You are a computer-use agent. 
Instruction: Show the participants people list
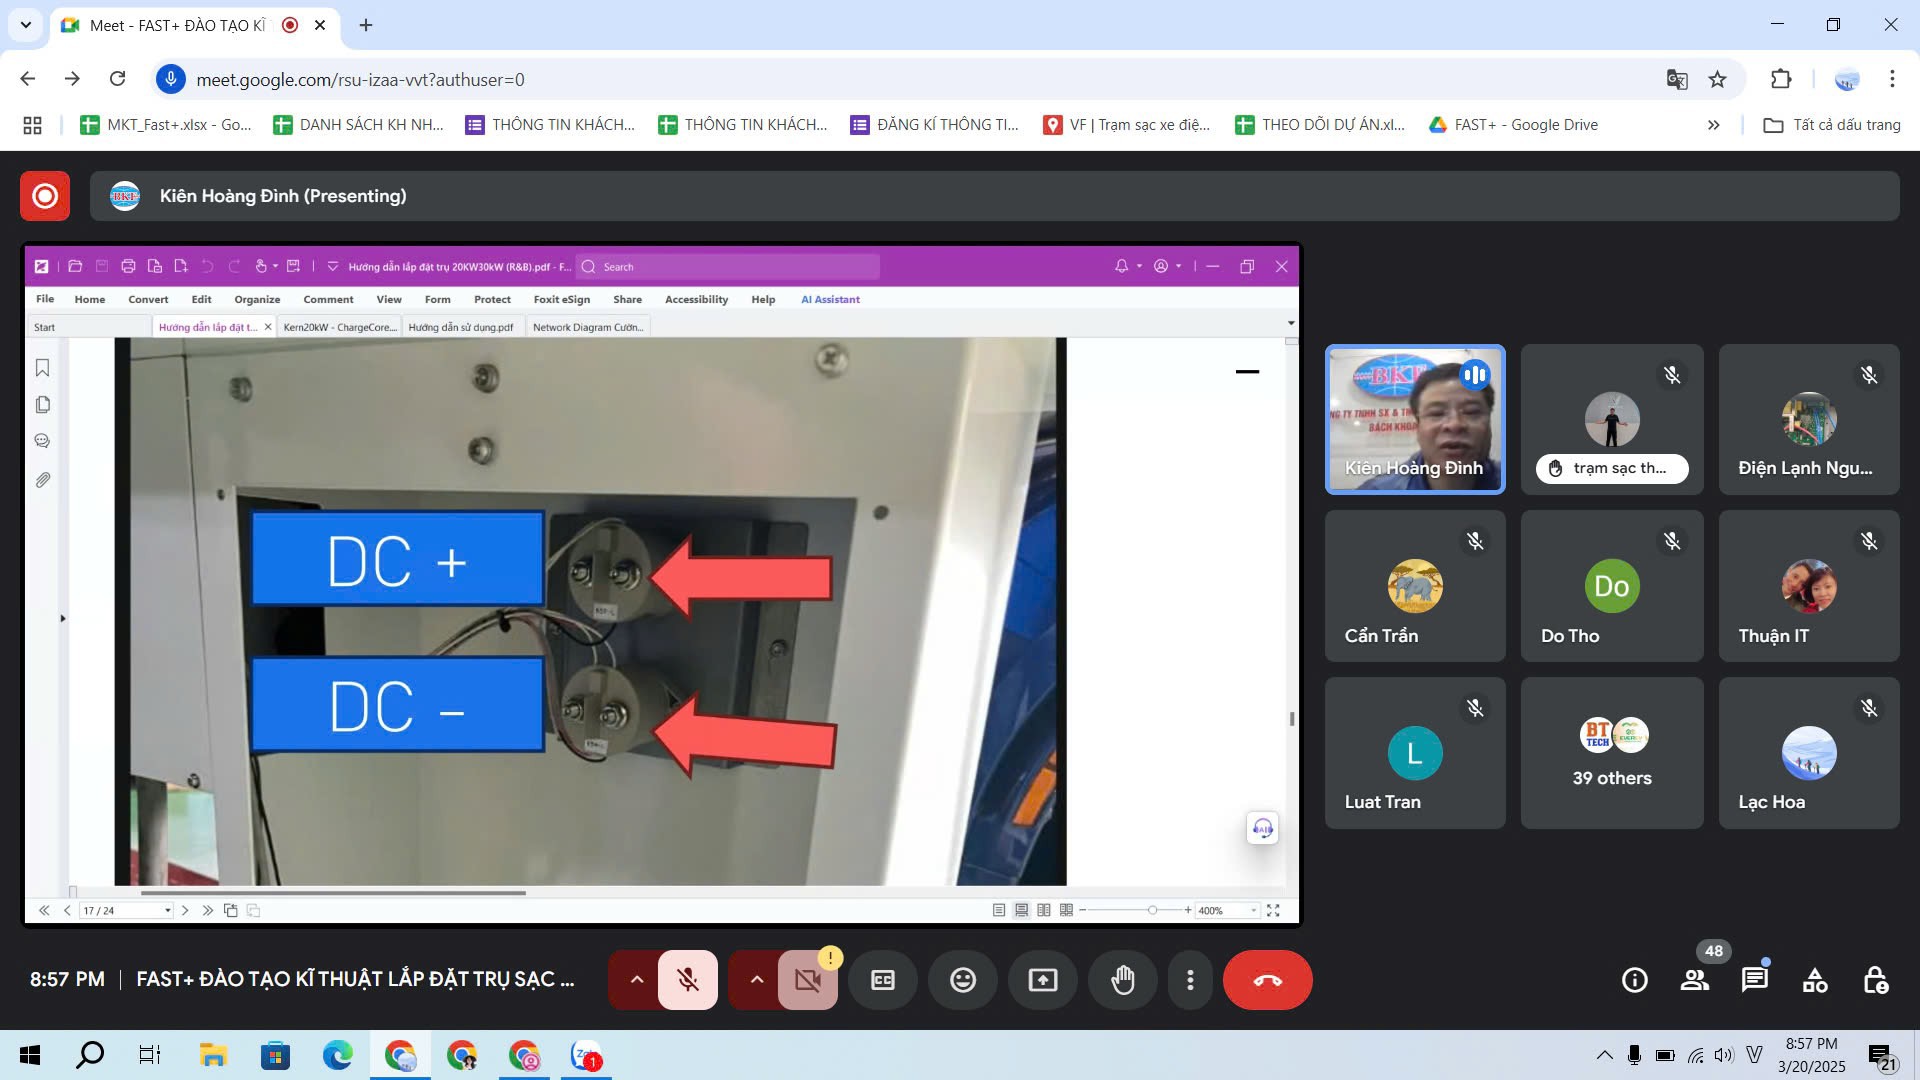pos(1695,980)
